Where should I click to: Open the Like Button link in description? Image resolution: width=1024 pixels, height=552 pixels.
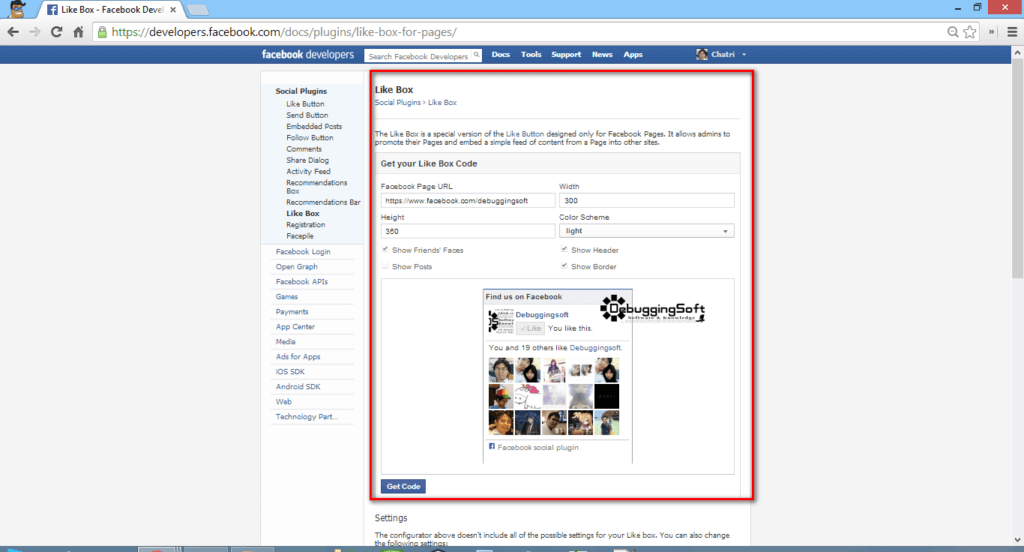(524, 134)
